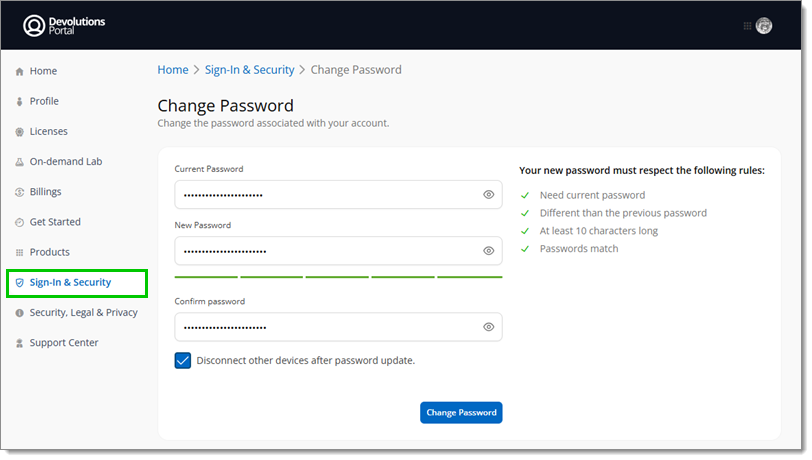This screenshot has height=460, width=812.
Task: Click 'Disconnect other devices after password update' label
Action: click(306, 361)
